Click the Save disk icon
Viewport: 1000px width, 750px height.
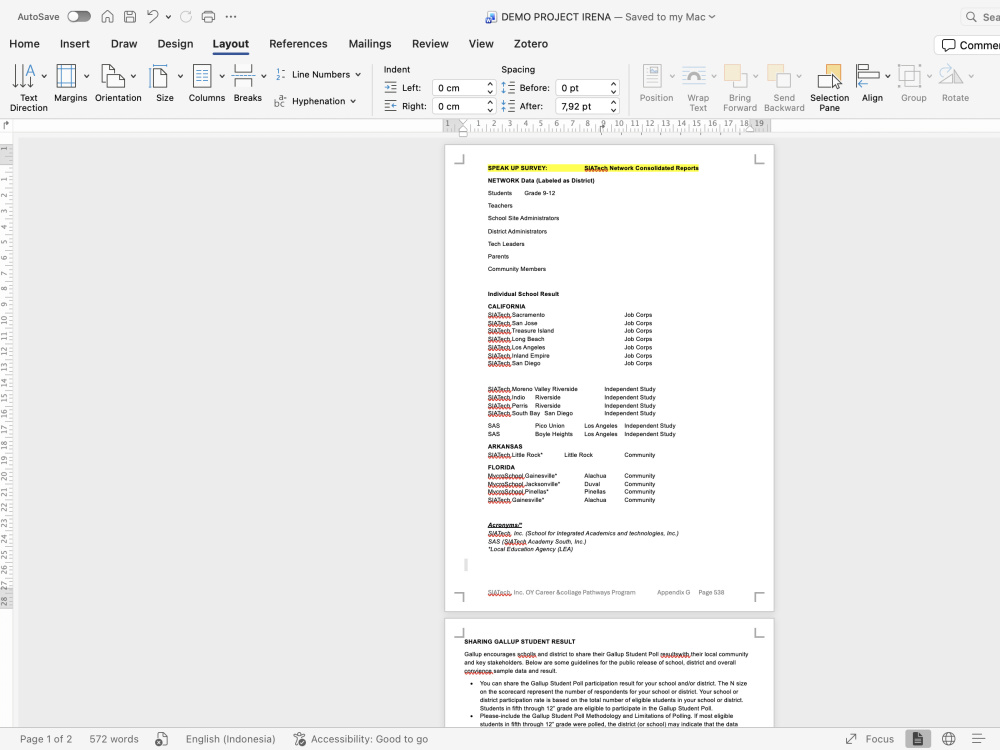coord(129,17)
